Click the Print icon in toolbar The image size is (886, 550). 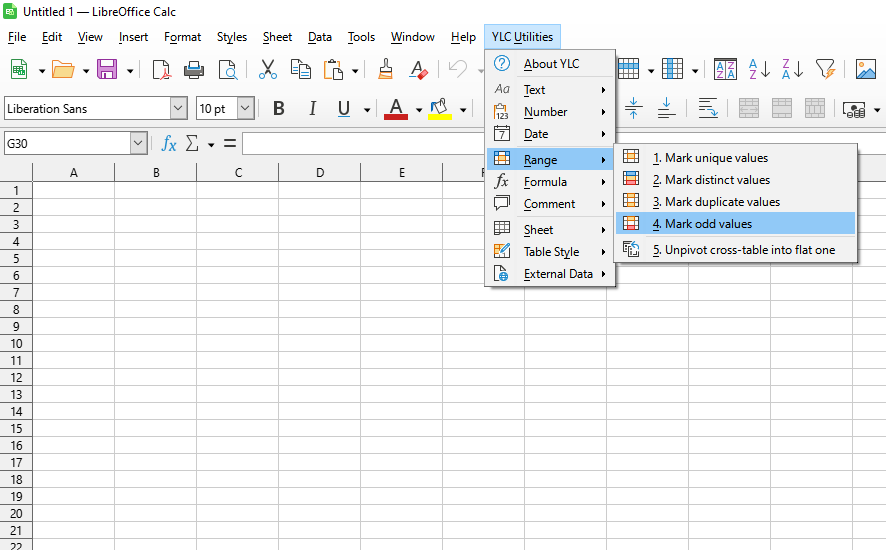click(x=194, y=69)
